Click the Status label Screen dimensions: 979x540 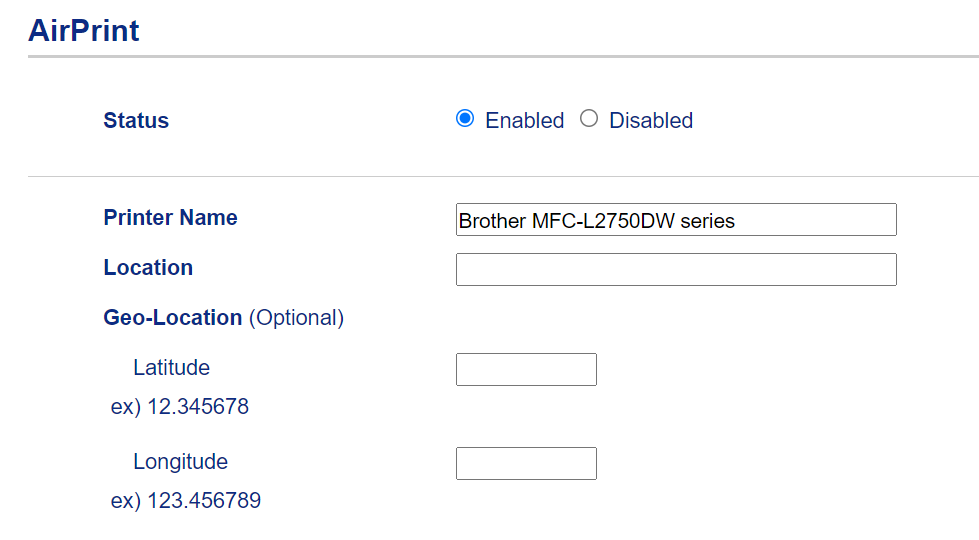pos(136,121)
